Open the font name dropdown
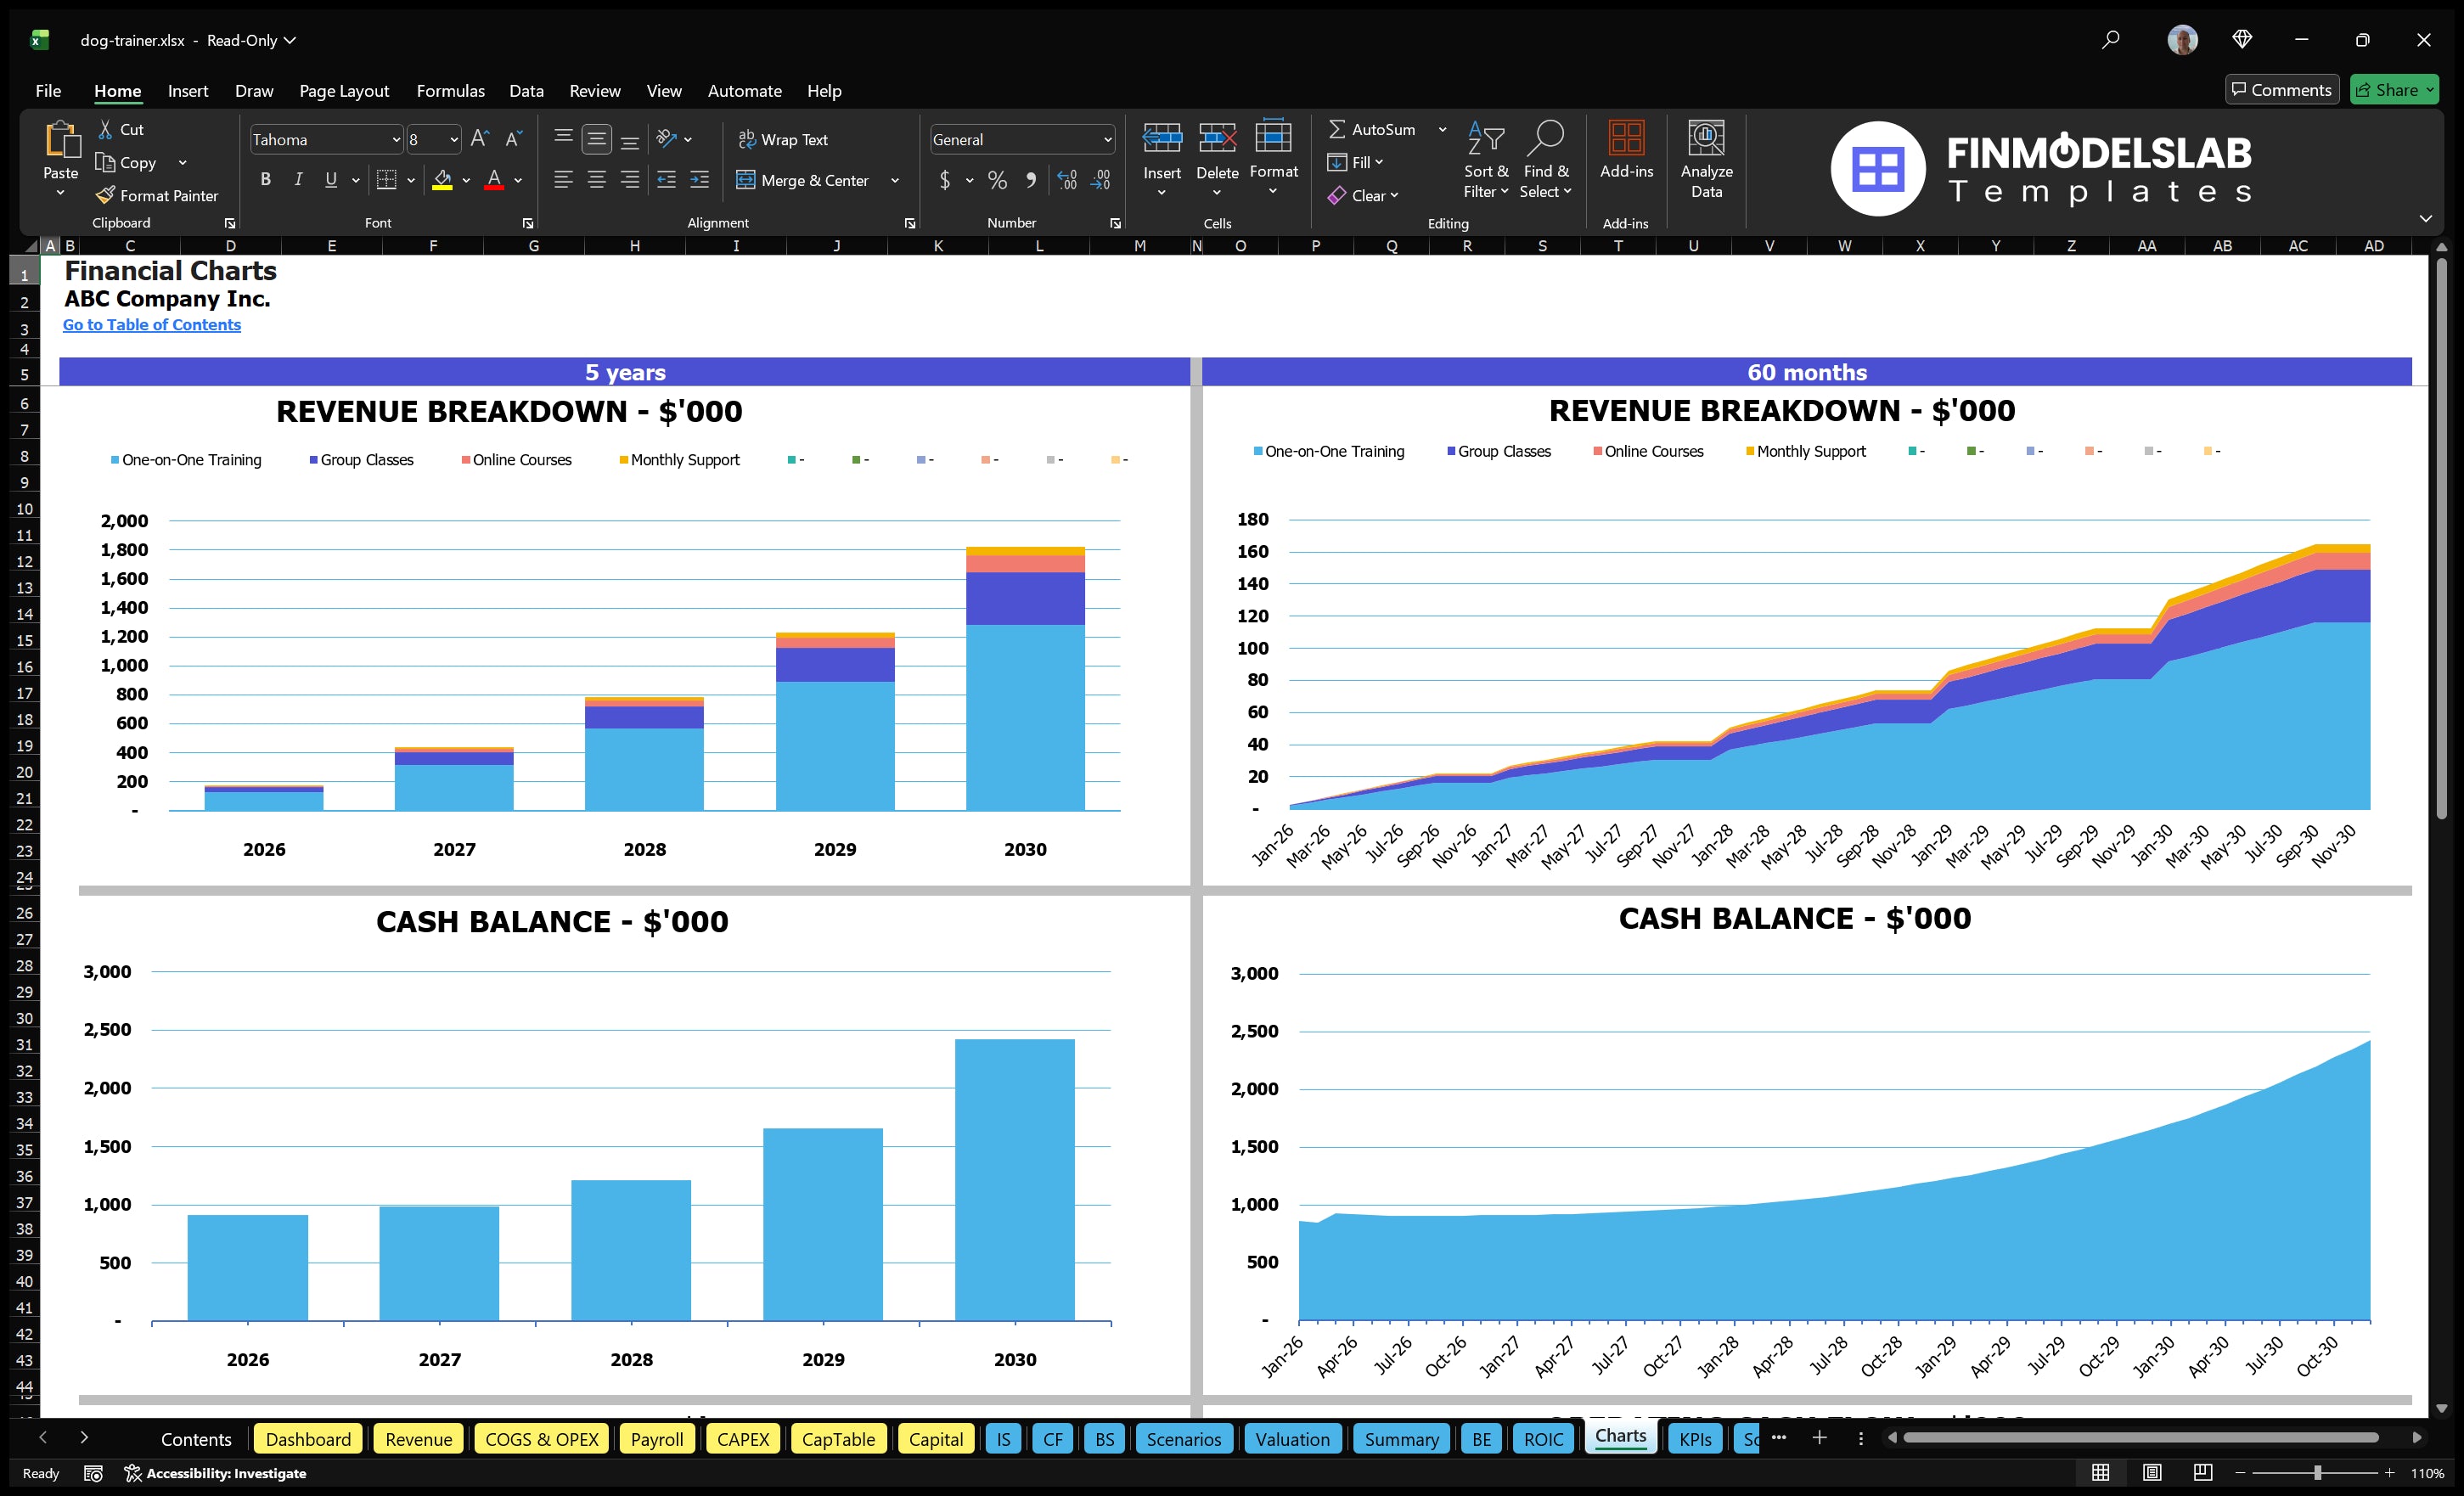This screenshot has height=1496, width=2464. point(396,139)
